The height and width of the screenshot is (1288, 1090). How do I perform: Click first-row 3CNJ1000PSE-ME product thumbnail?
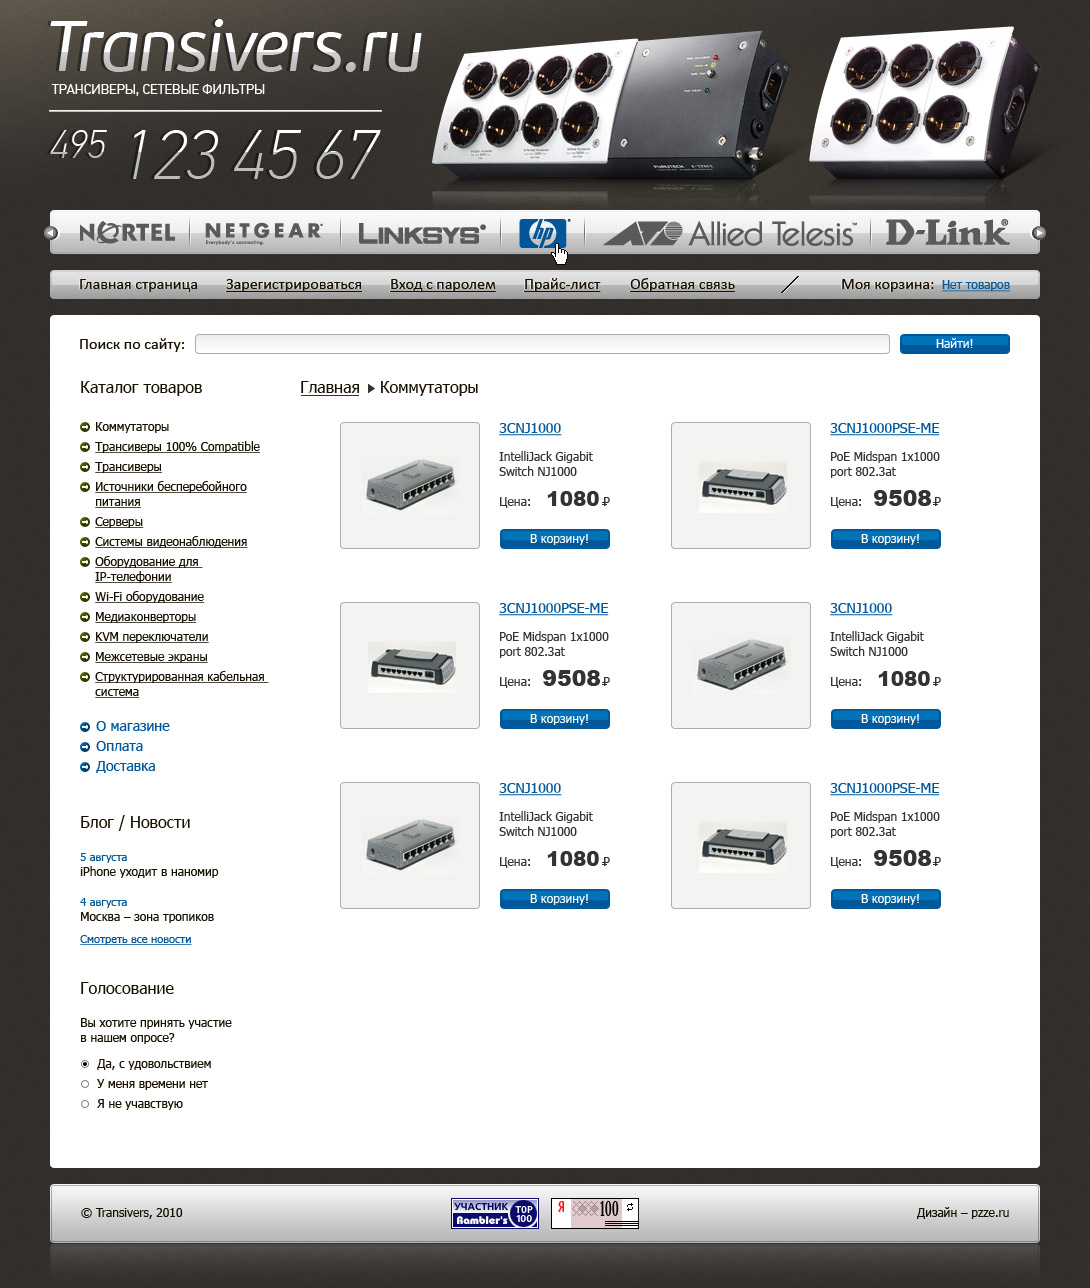(x=741, y=485)
